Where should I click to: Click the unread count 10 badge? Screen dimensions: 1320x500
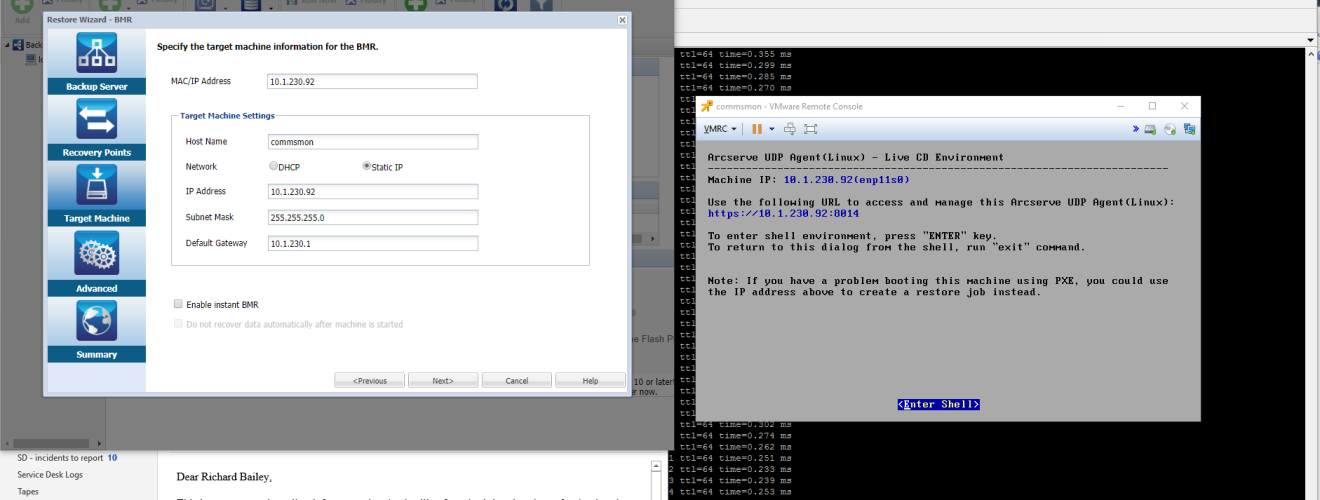point(112,458)
